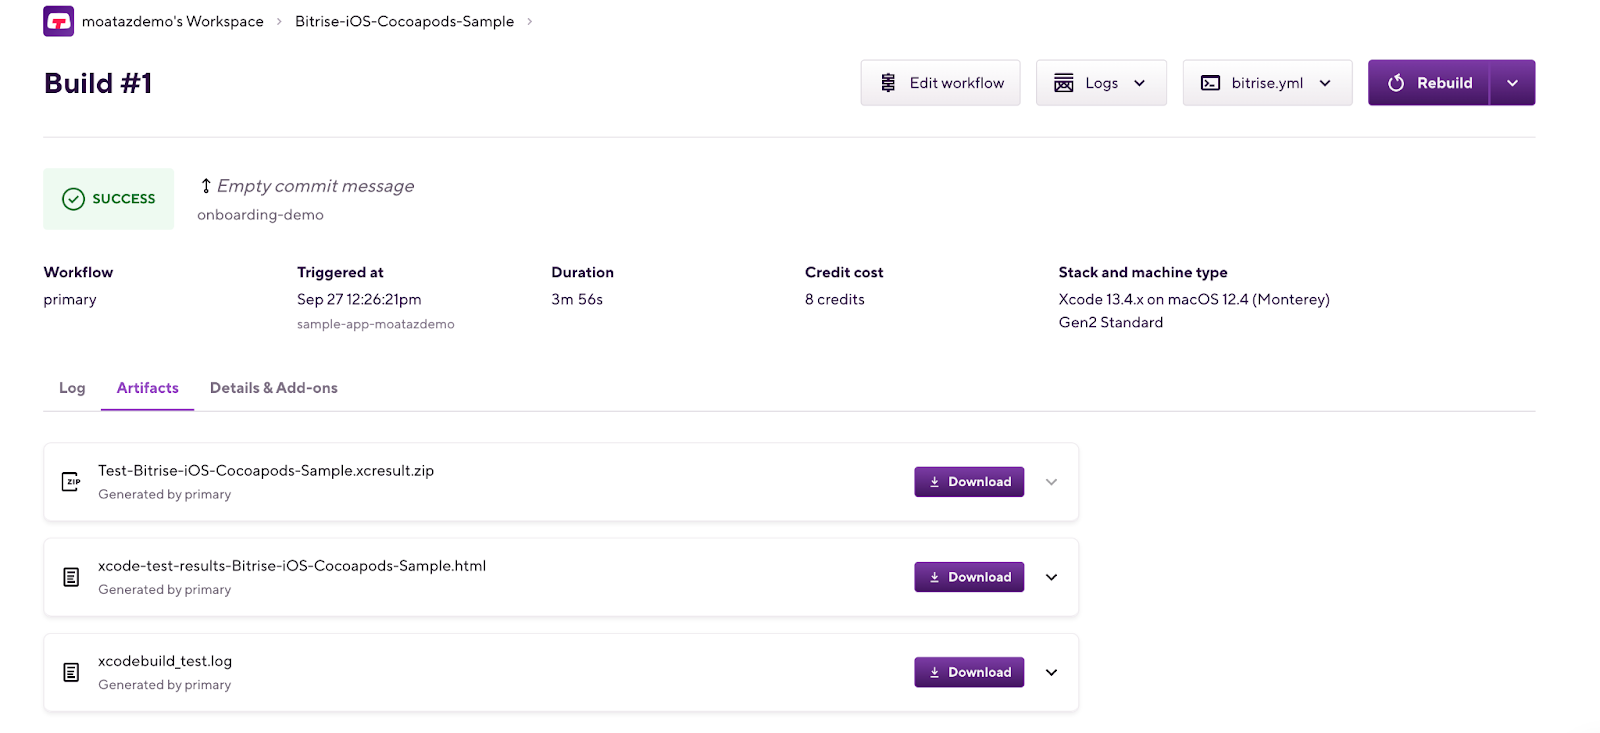Expand the Rebuild options arrow
Screen dimensions: 1600x733
pos(1513,83)
